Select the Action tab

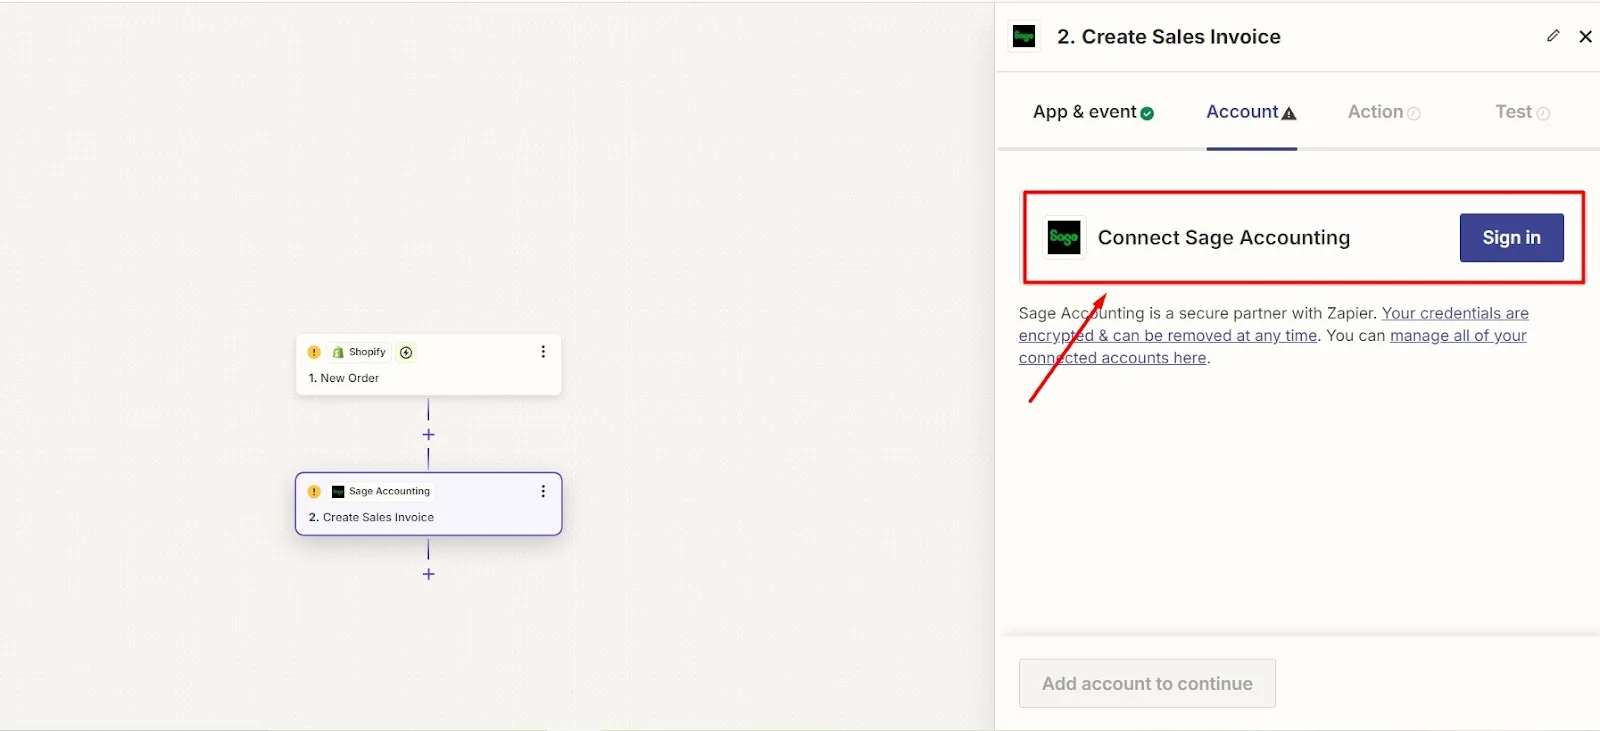click(x=1384, y=112)
